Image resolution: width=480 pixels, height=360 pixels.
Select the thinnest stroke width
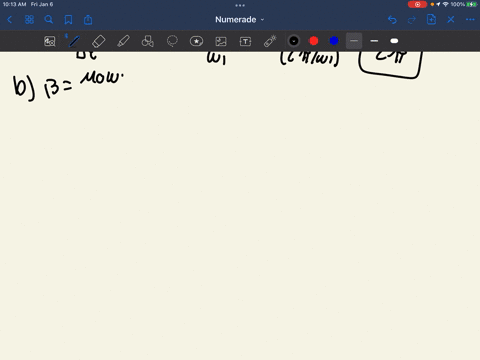[354, 41]
